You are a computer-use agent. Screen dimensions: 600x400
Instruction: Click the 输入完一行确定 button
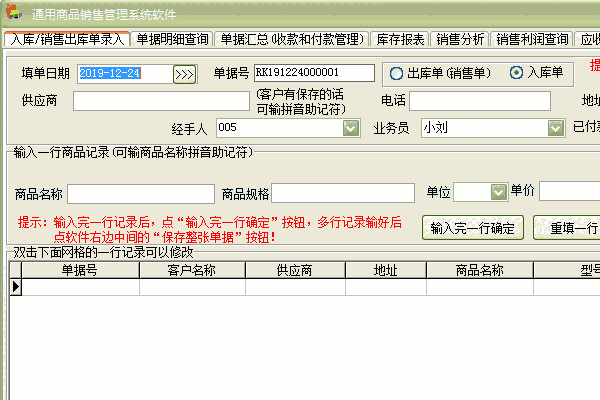coord(473,228)
